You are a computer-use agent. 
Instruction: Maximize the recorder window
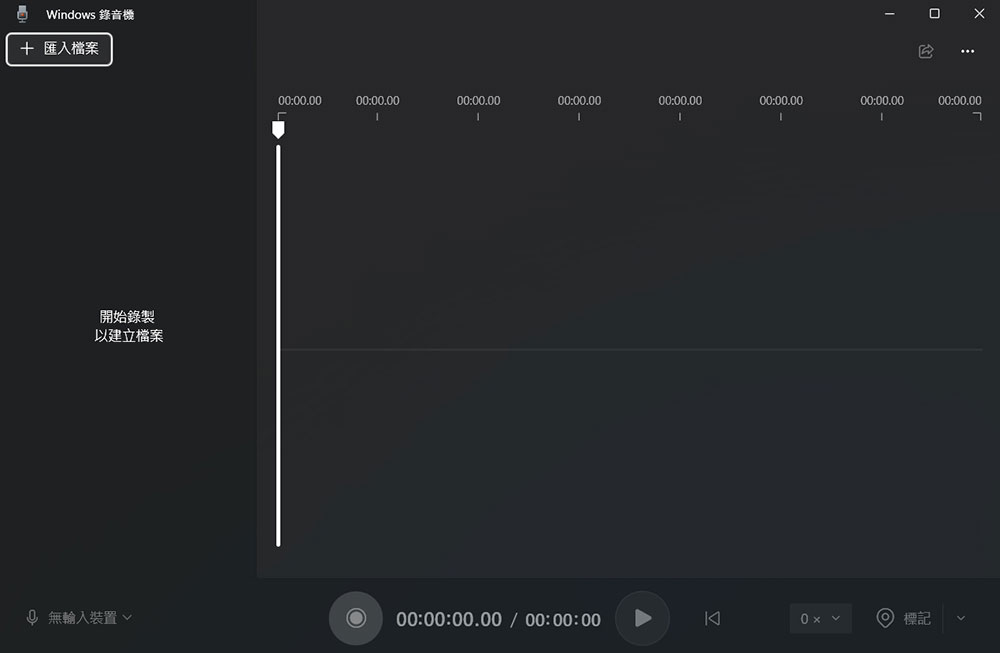coord(934,14)
